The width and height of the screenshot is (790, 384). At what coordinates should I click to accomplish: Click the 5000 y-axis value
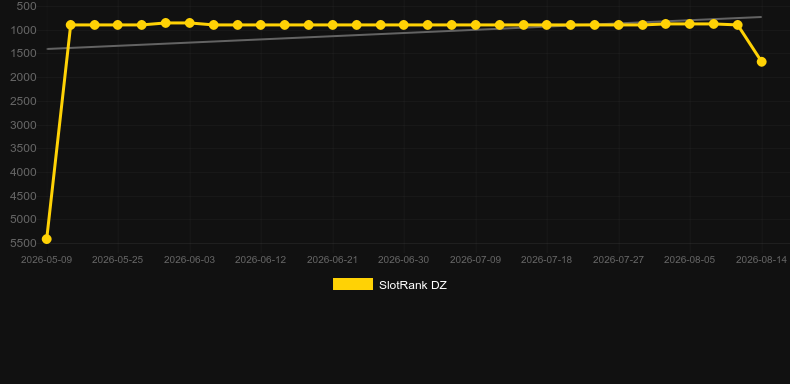tap(24, 220)
